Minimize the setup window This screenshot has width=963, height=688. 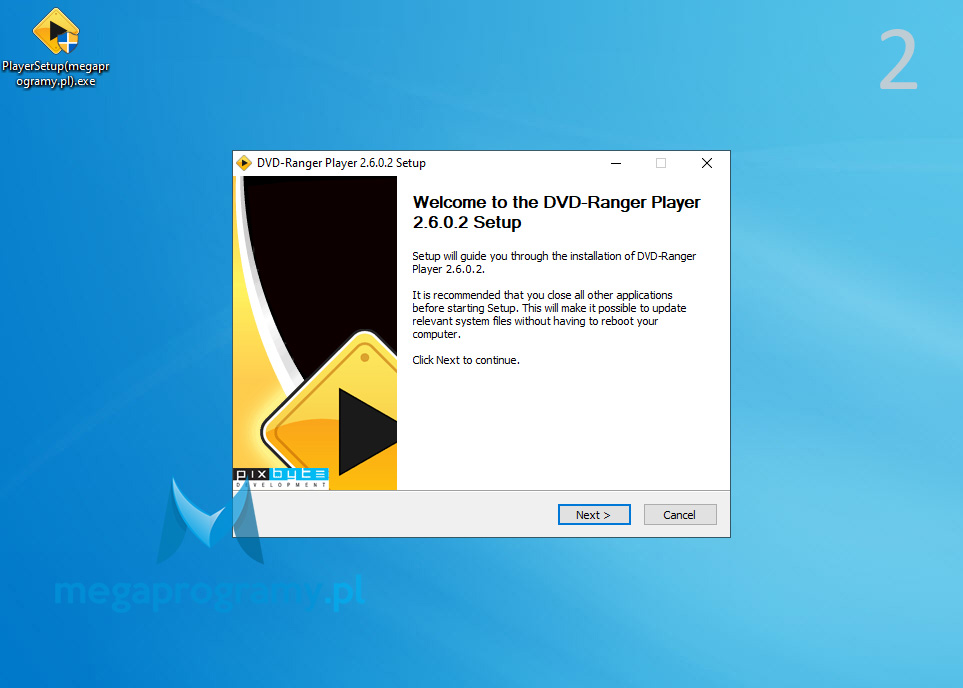[x=616, y=163]
